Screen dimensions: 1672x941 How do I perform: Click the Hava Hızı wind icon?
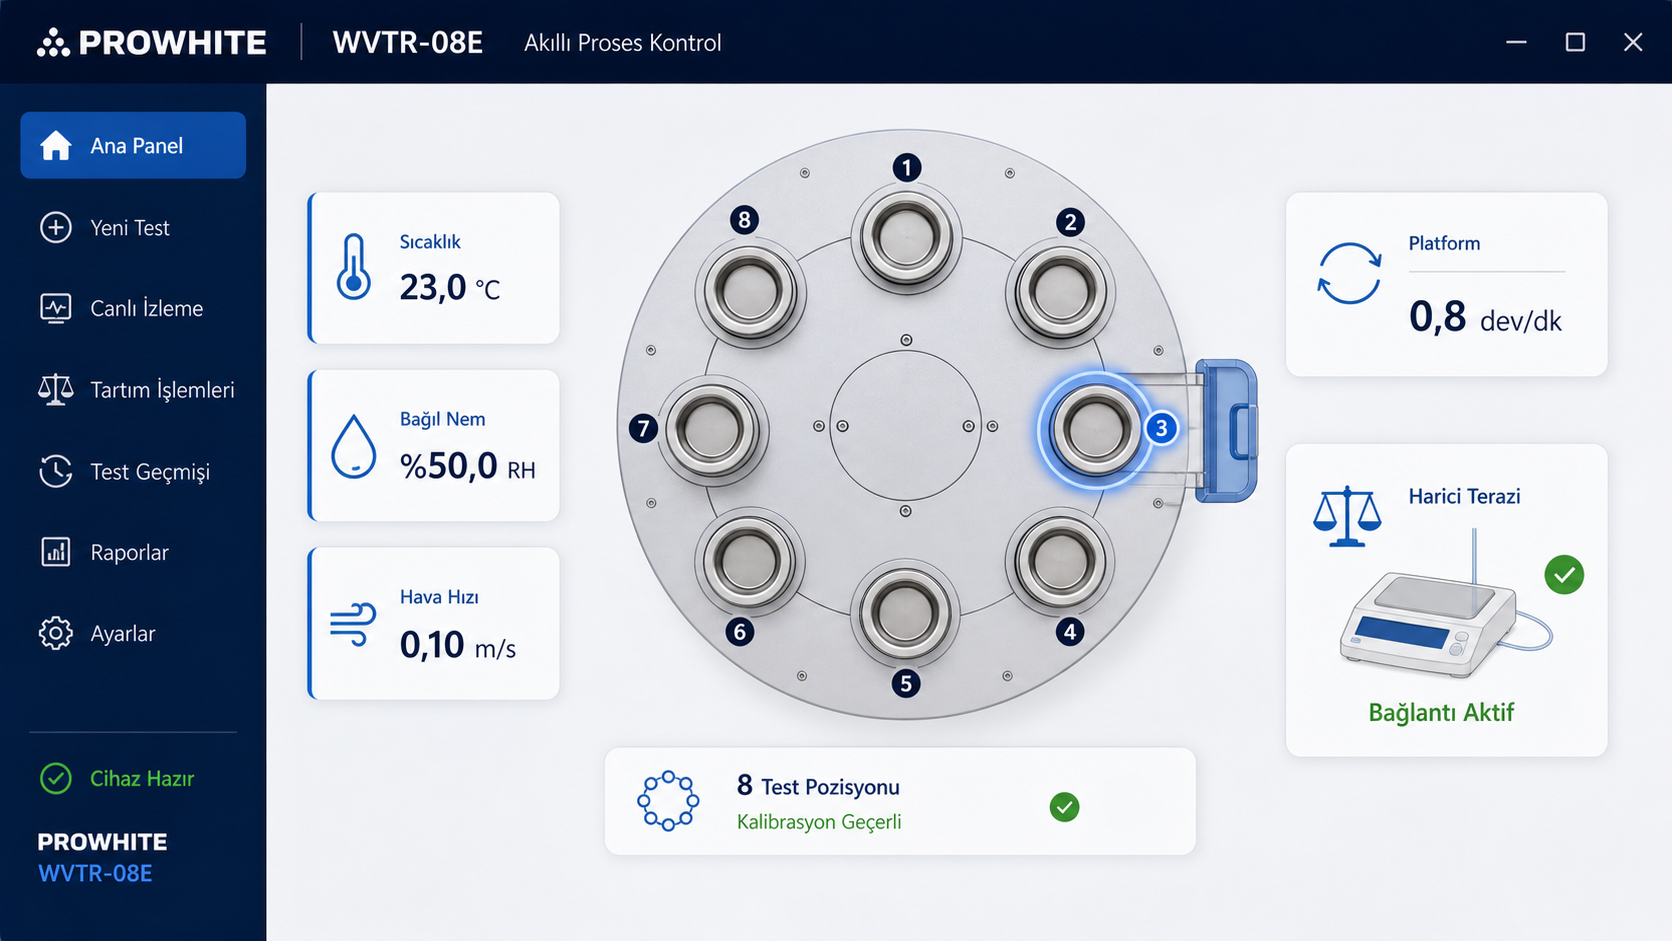(353, 624)
